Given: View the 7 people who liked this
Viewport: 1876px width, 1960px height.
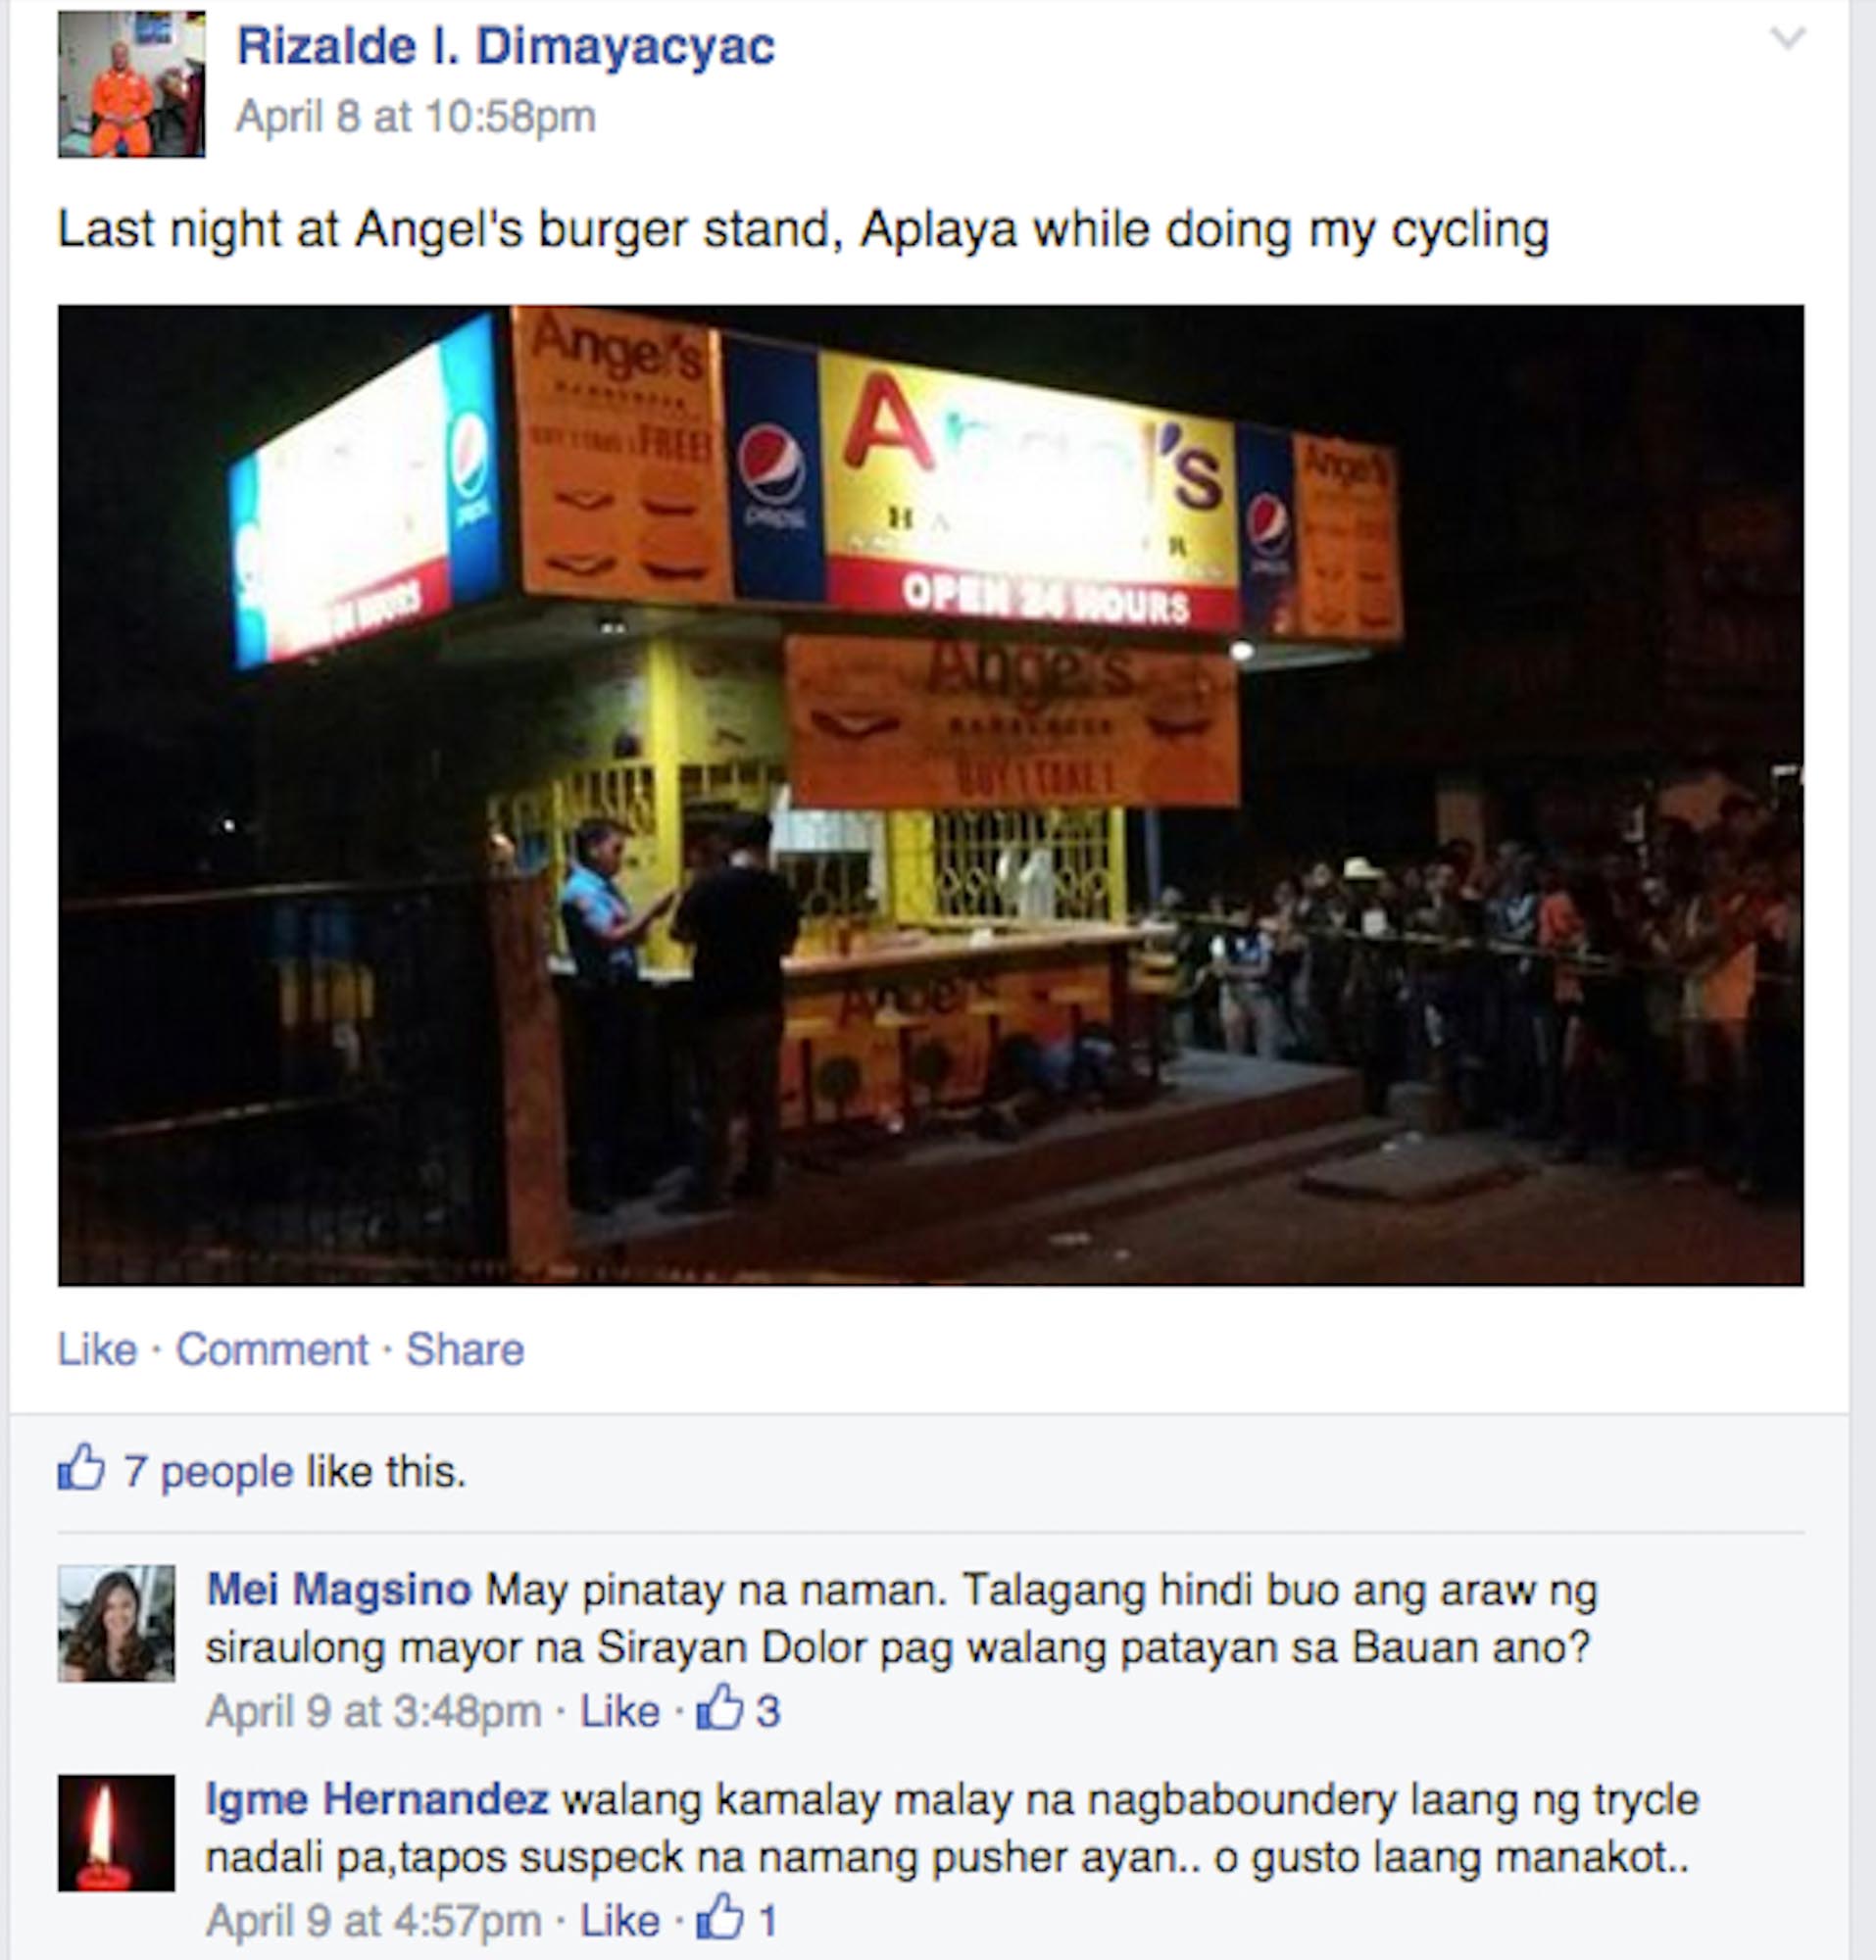Looking at the screenshot, I should coord(209,1472).
